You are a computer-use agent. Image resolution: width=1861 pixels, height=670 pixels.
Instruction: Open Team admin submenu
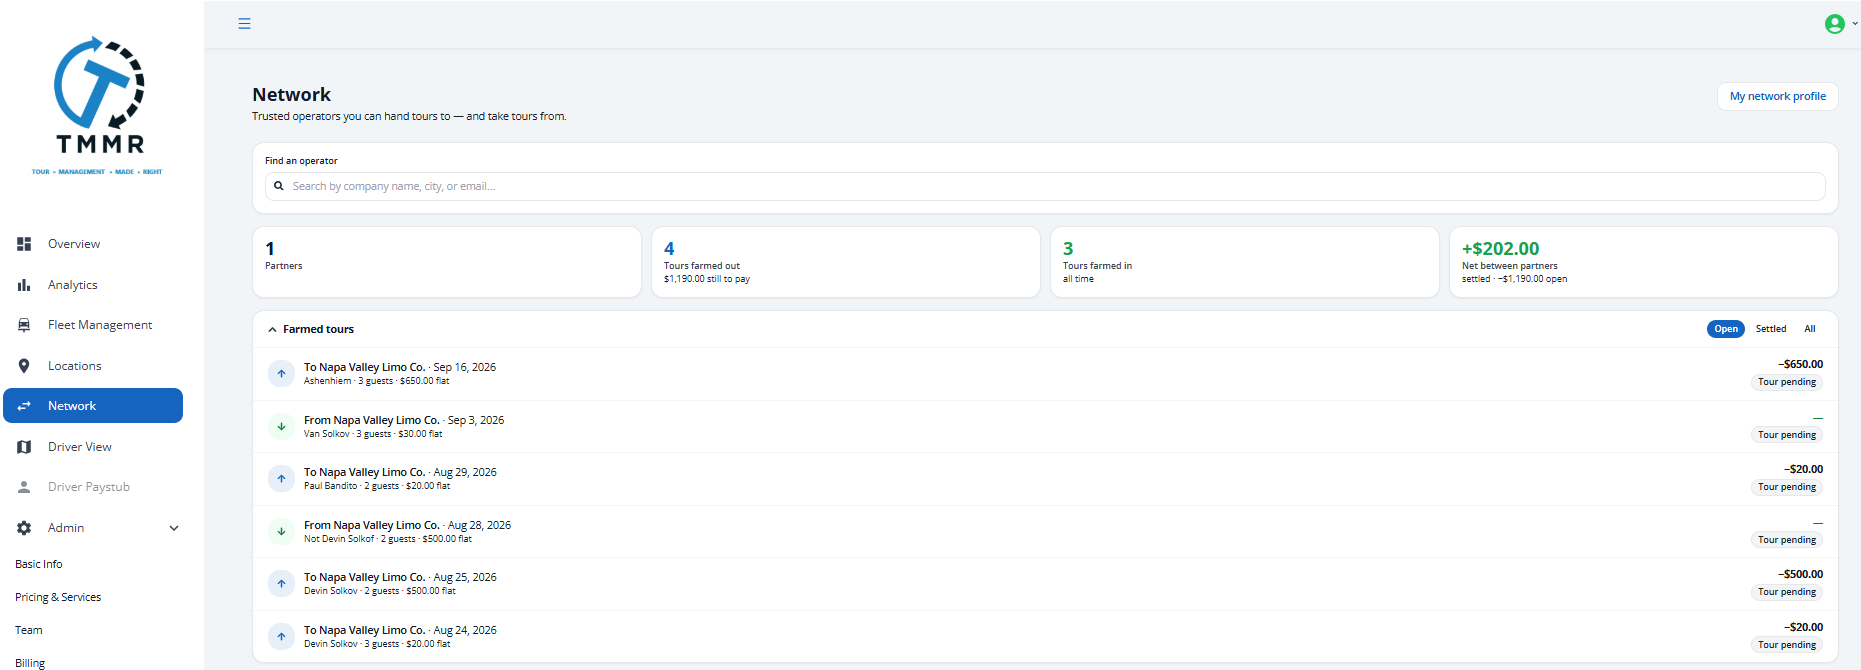point(29,630)
